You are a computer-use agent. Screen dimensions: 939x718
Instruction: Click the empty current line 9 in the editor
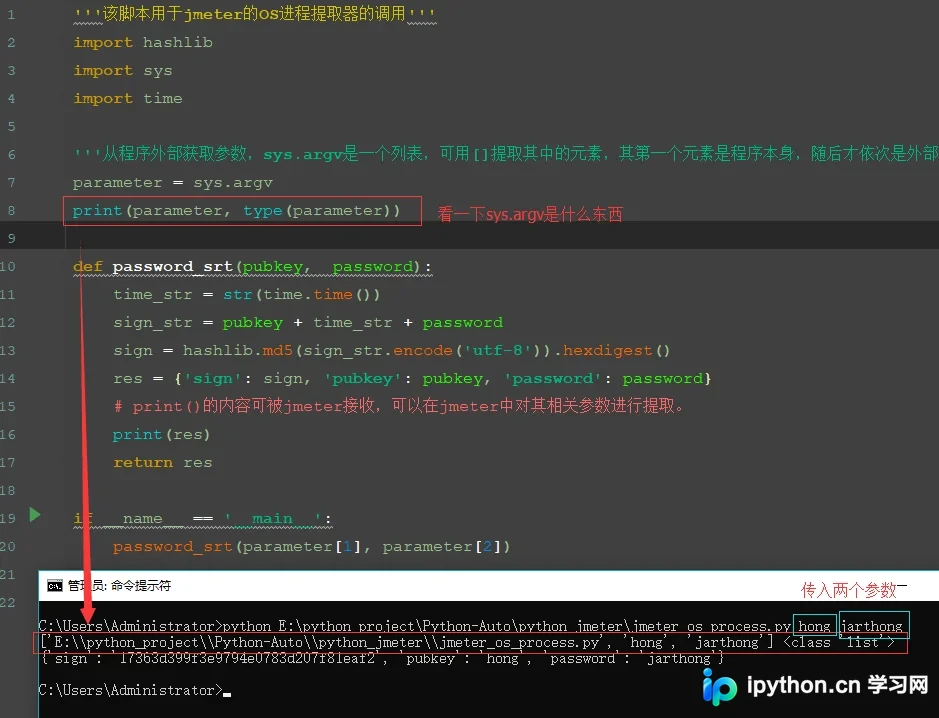(470, 238)
